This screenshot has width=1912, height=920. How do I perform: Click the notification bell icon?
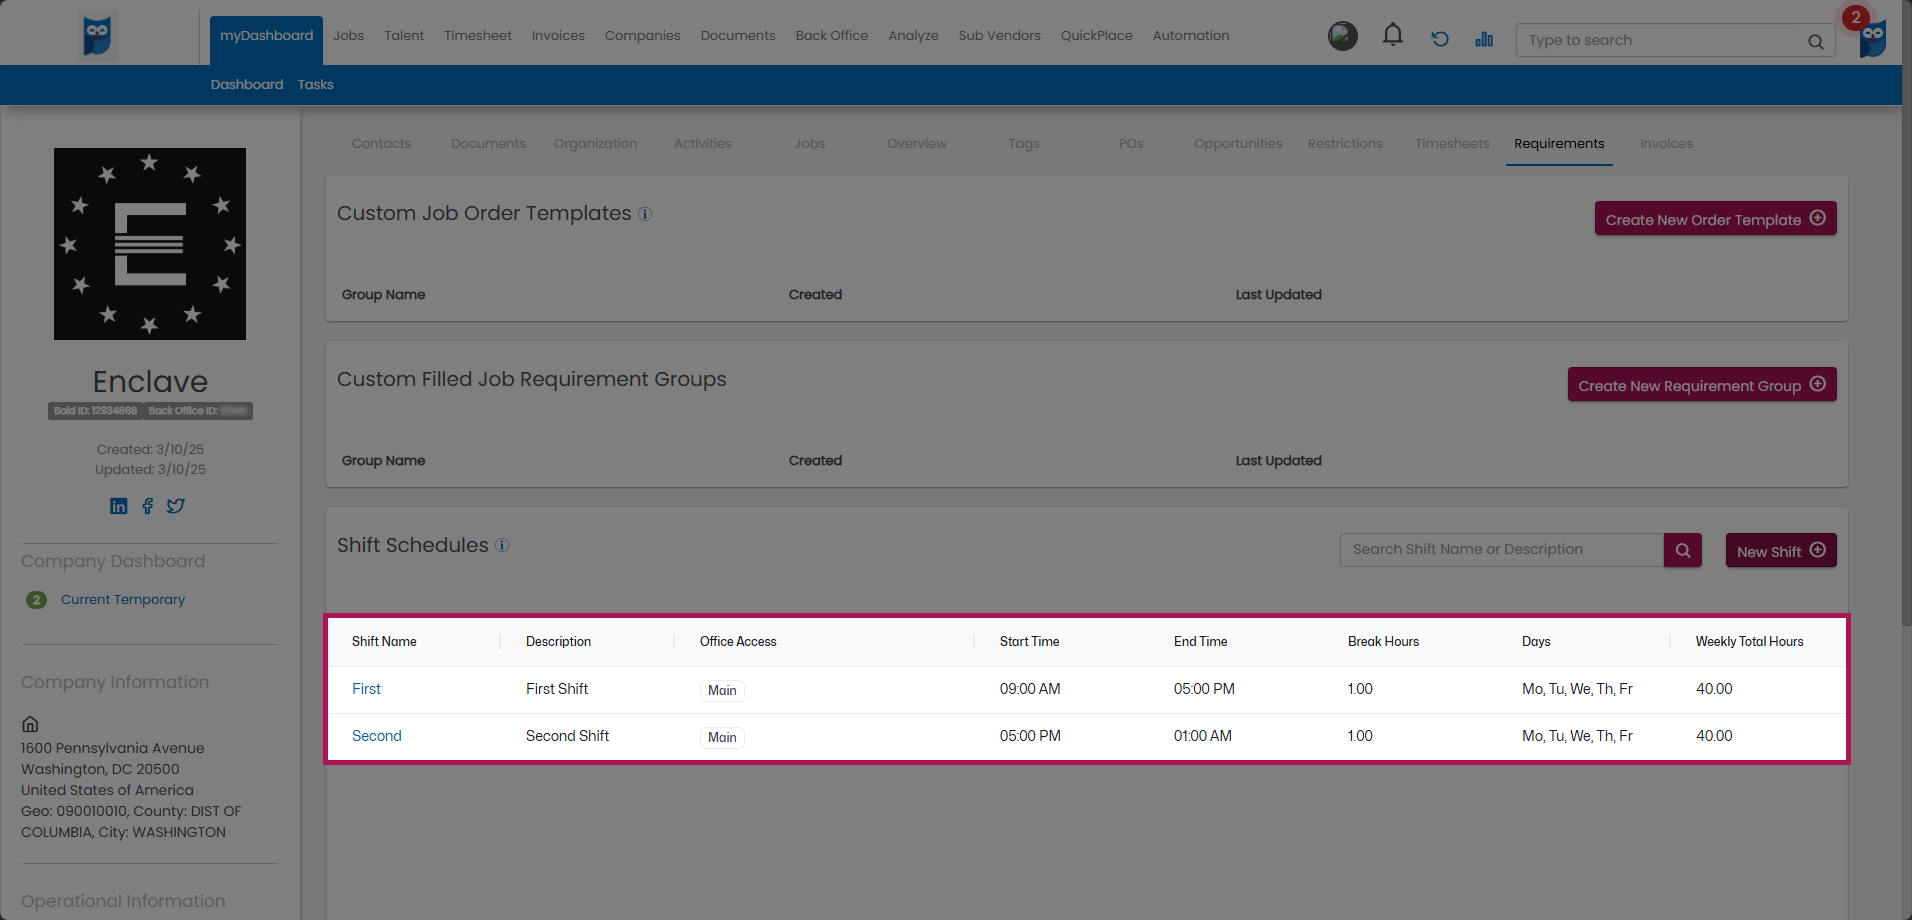tap(1392, 36)
